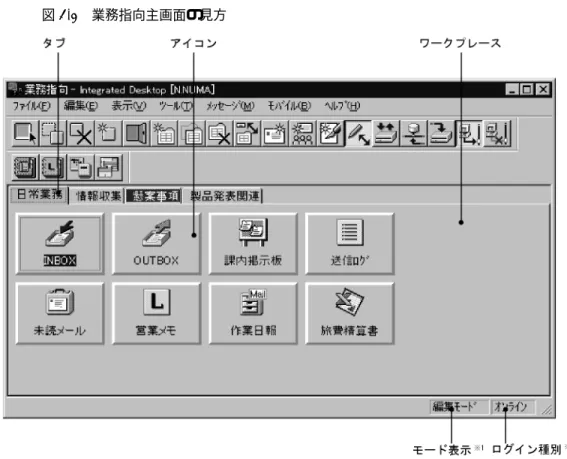This screenshot has width=567, height=459.
Task: Open the ヘルプ(H) menu
Action: coord(342,106)
